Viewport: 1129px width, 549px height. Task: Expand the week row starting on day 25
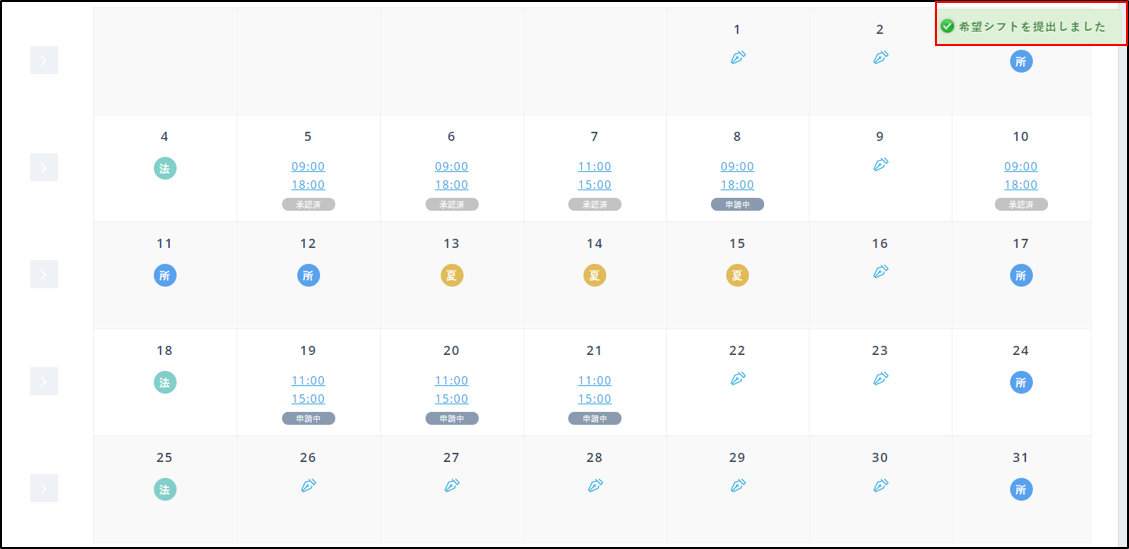coord(44,488)
